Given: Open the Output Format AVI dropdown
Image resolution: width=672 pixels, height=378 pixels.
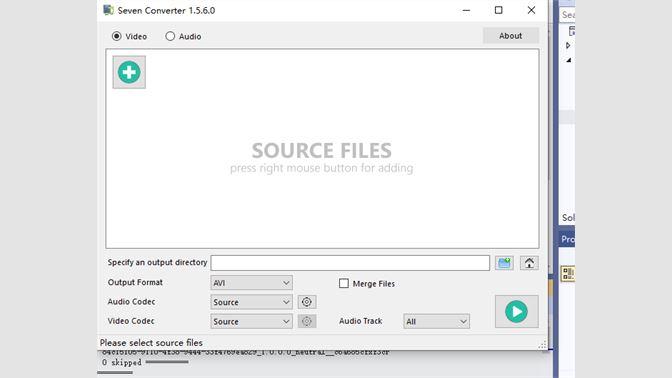Looking at the screenshot, I should coord(252,283).
